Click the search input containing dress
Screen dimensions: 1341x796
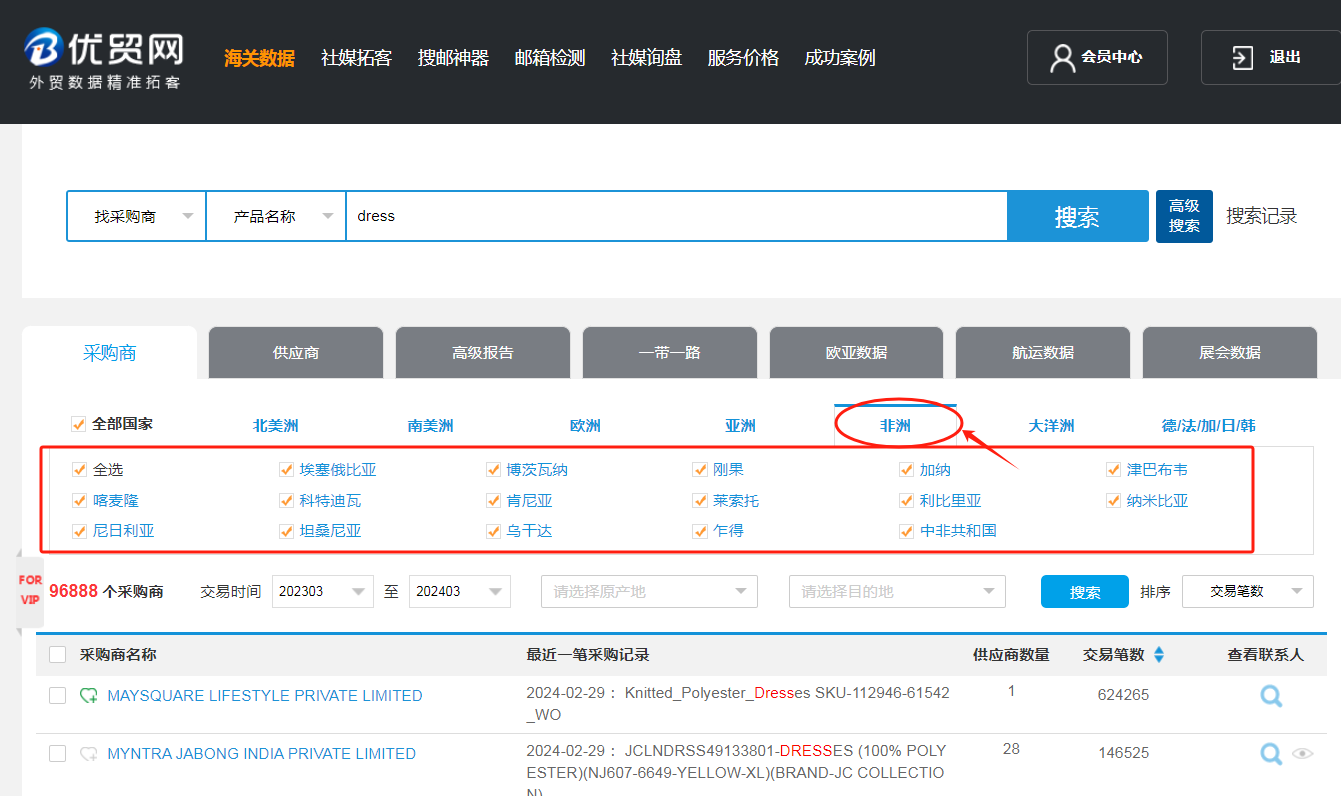point(676,216)
